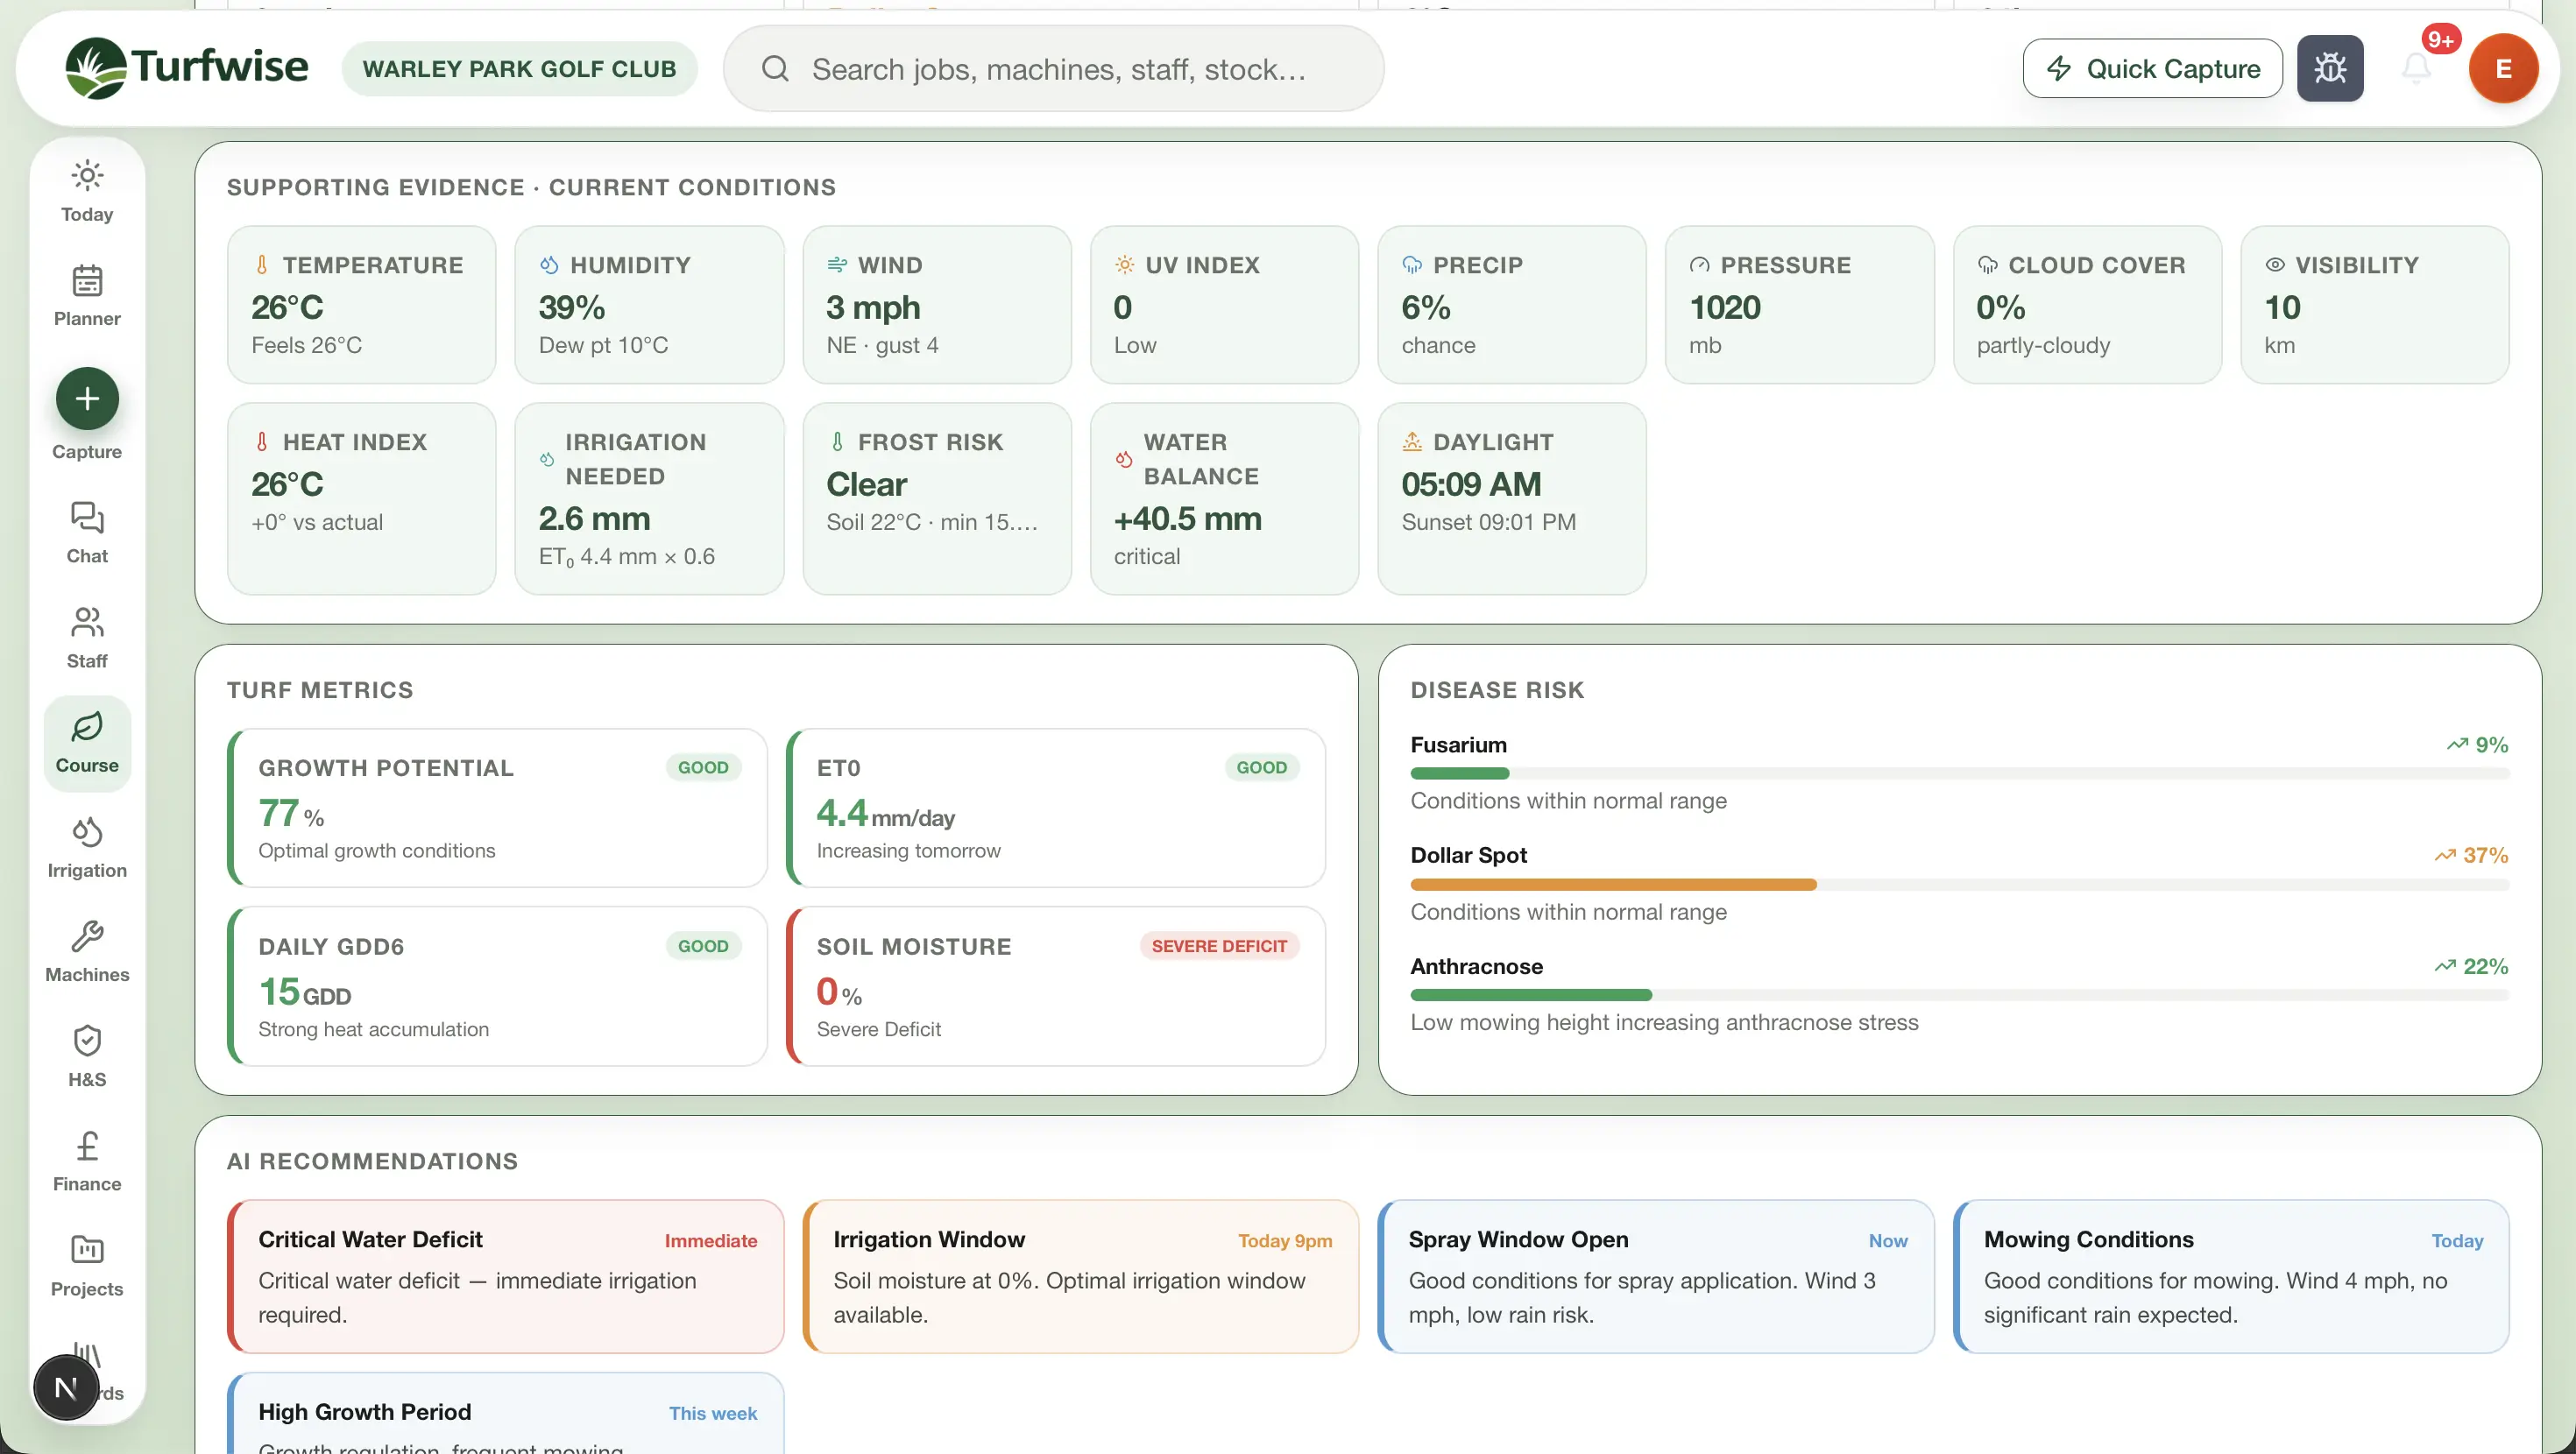
Task: Click the Severe Deficit badge
Action: click(x=1219, y=946)
